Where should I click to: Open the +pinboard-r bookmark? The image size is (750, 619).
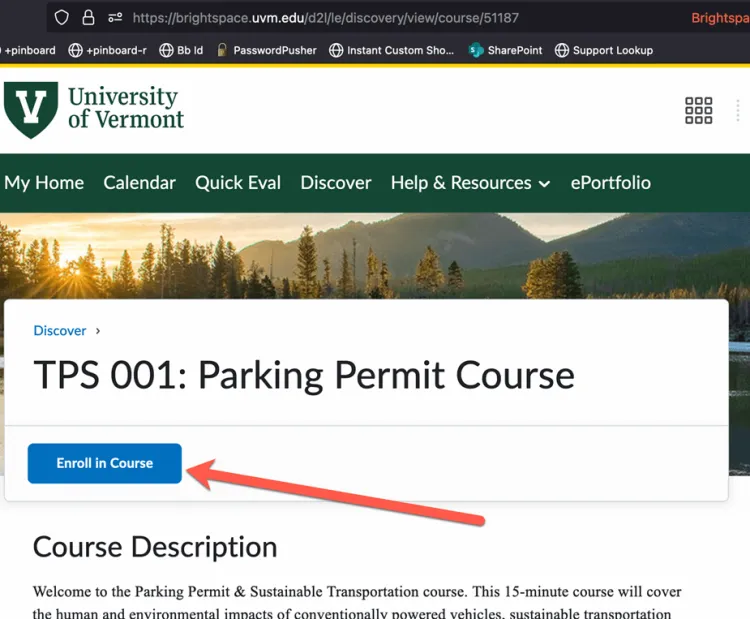pyautogui.click(x=107, y=50)
